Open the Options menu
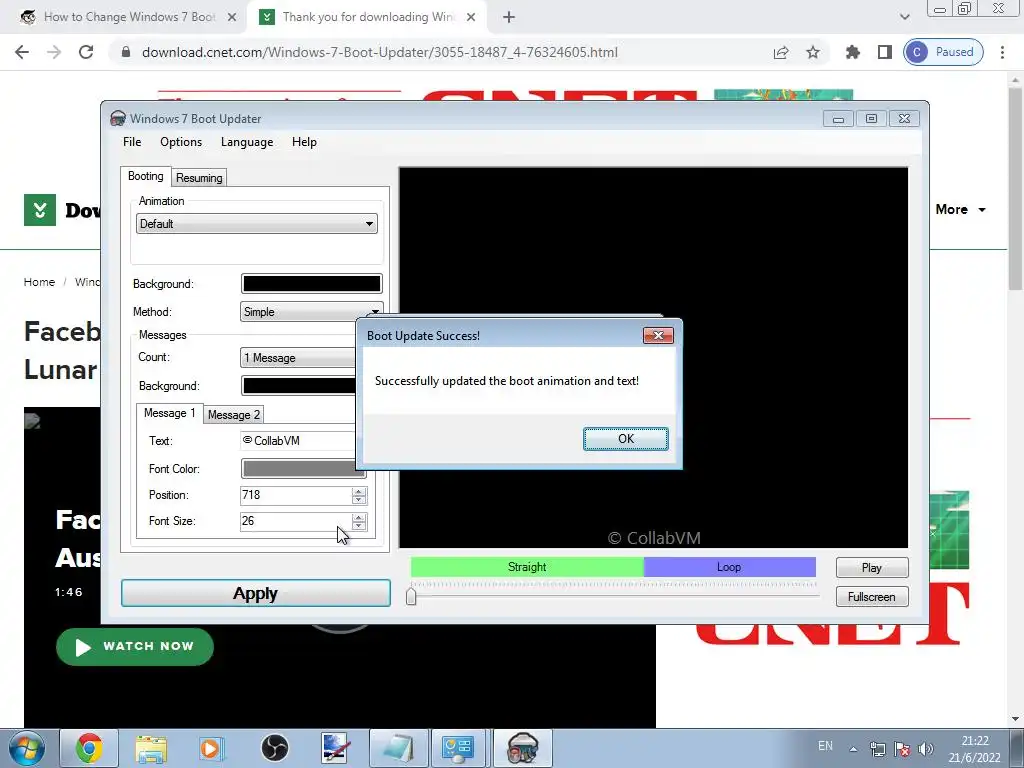Image resolution: width=1024 pixels, height=768 pixels. click(x=181, y=142)
